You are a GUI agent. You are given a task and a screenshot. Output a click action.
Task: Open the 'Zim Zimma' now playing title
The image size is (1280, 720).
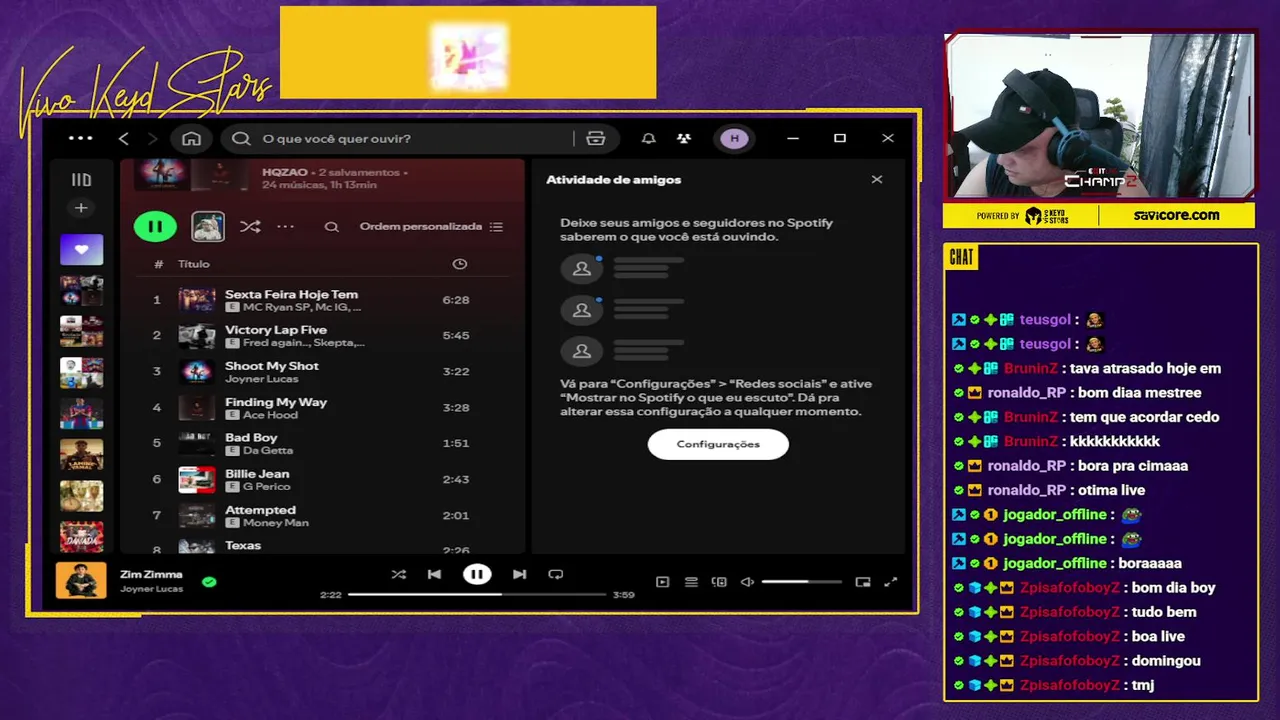(151, 574)
